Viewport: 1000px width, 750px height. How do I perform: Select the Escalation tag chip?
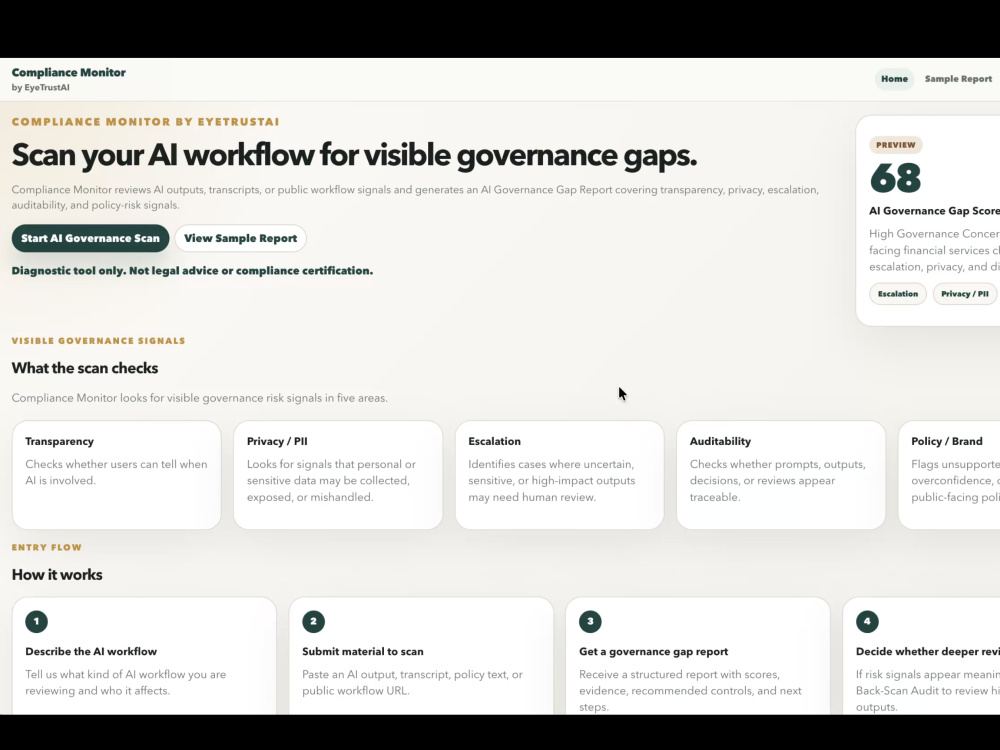coord(897,294)
